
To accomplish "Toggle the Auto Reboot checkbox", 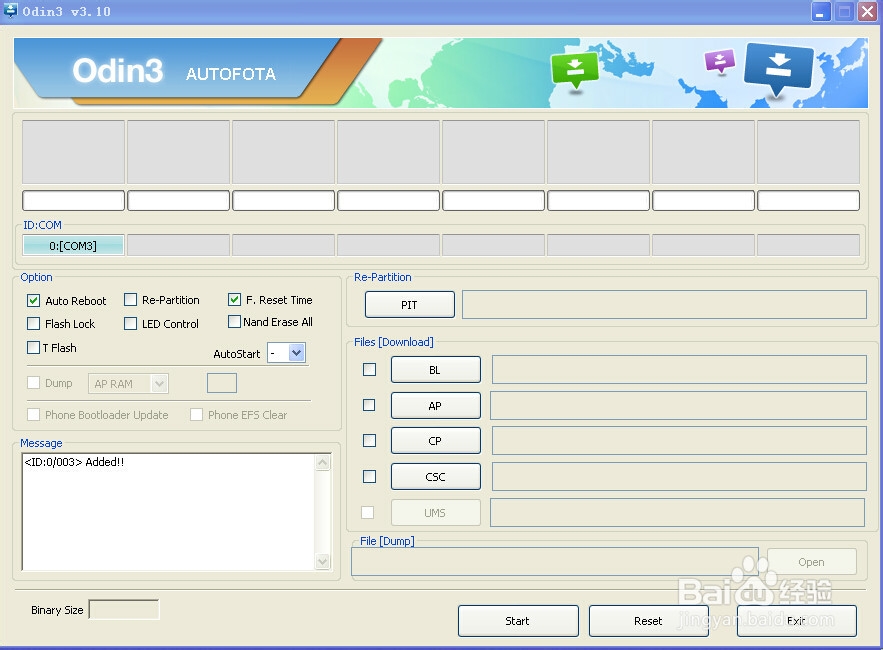I will [x=34, y=301].
